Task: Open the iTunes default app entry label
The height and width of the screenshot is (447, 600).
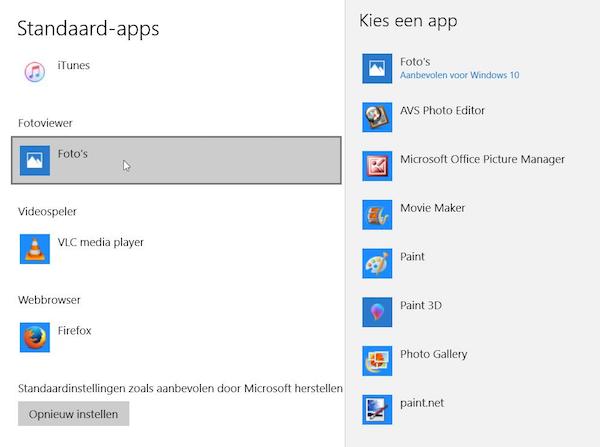Action: pyautogui.click(x=73, y=65)
